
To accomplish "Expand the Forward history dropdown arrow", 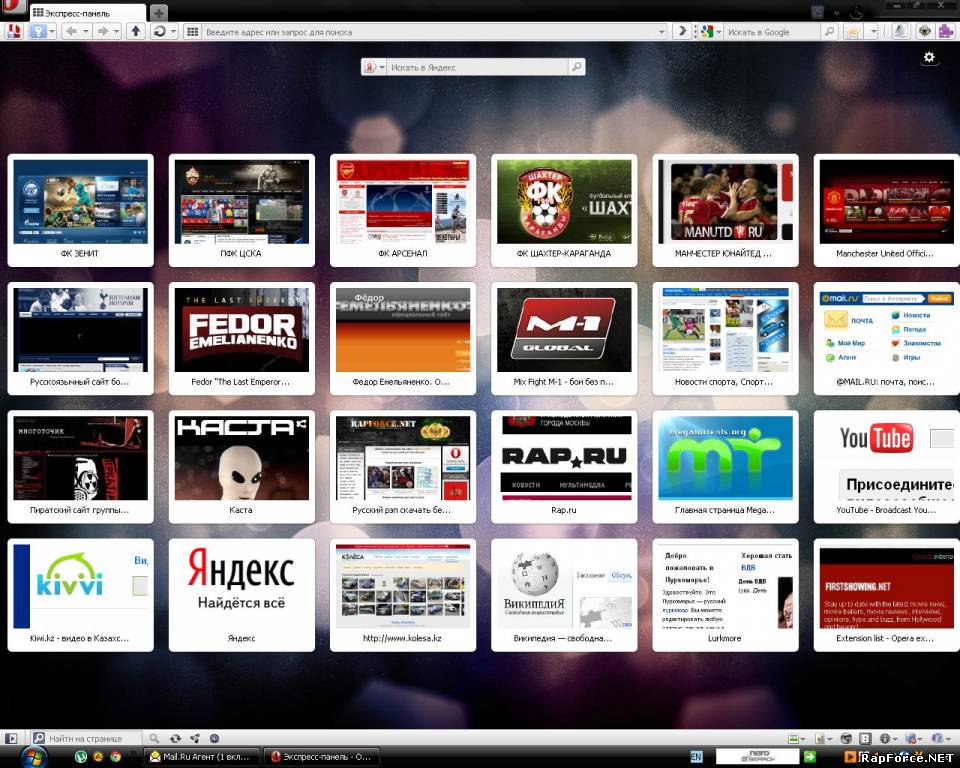I will click(116, 31).
